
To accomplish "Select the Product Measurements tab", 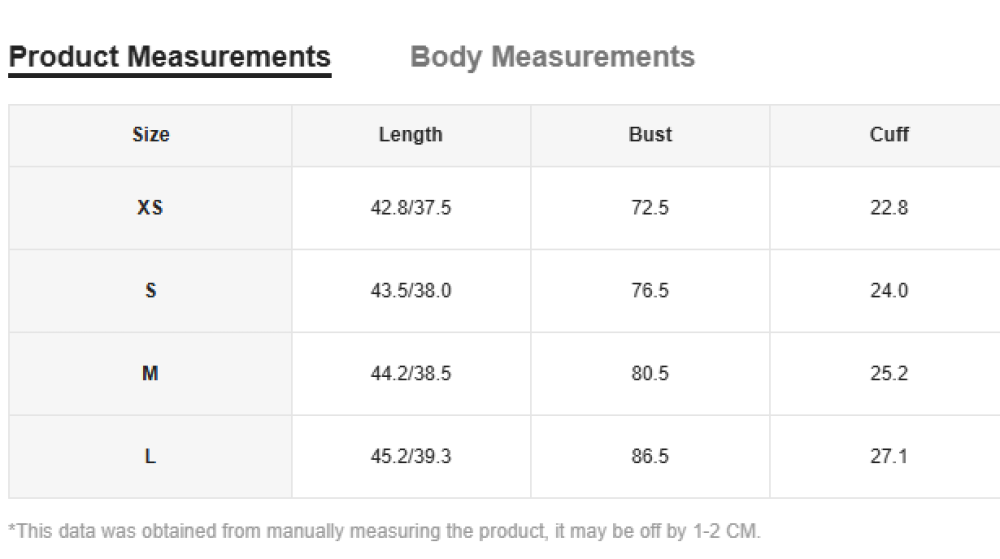I will pos(170,57).
